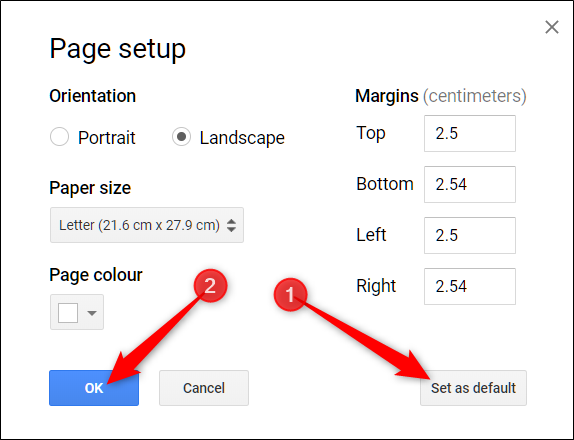Click the white Page colour swatch
The height and width of the screenshot is (440, 574).
pos(68,313)
